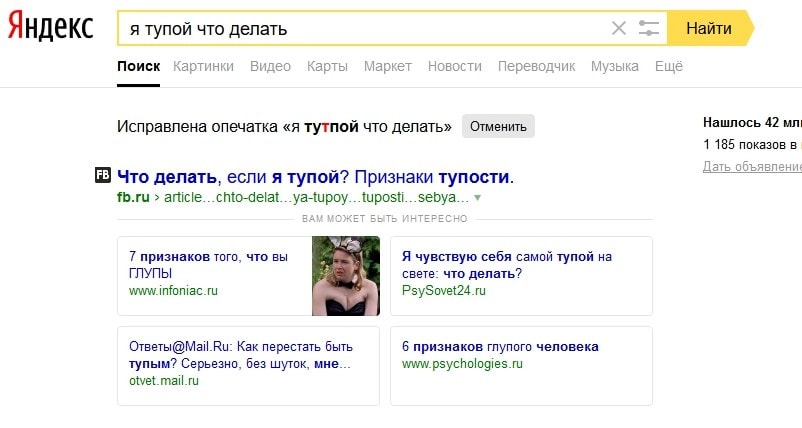
Task: Expand the Ещё menu
Action: click(669, 66)
